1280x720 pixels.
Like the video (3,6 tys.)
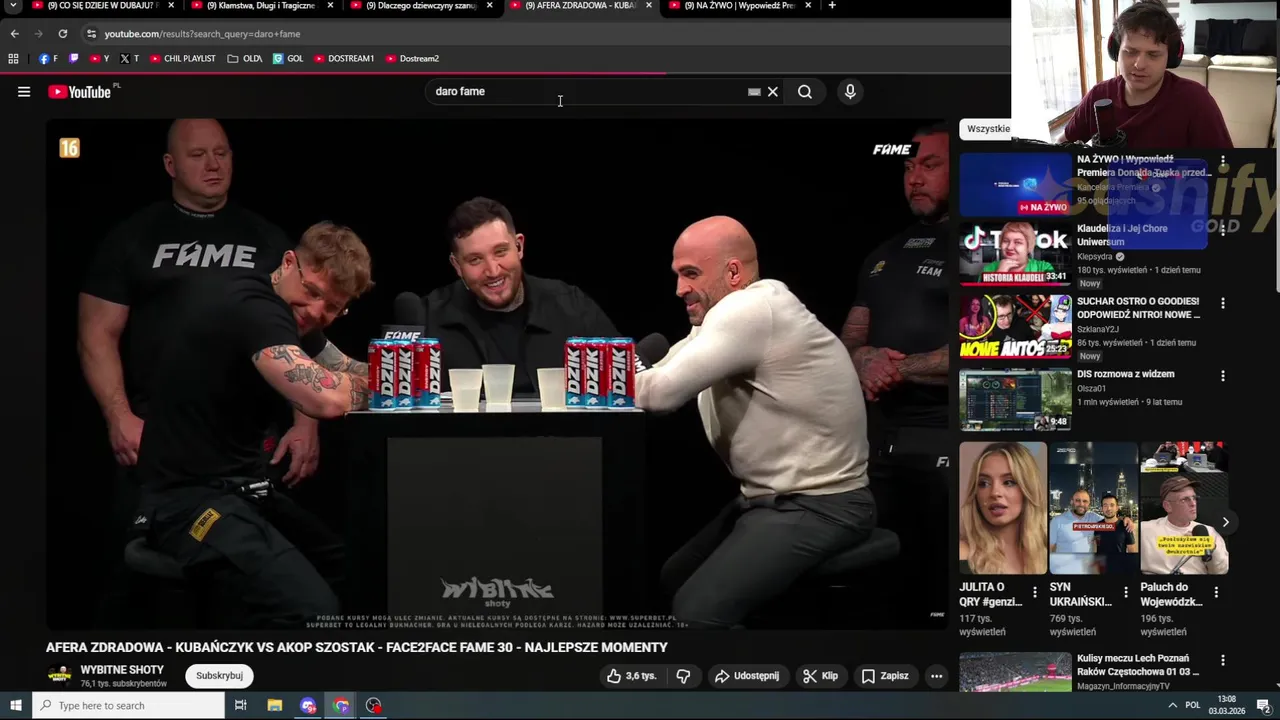coord(631,676)
